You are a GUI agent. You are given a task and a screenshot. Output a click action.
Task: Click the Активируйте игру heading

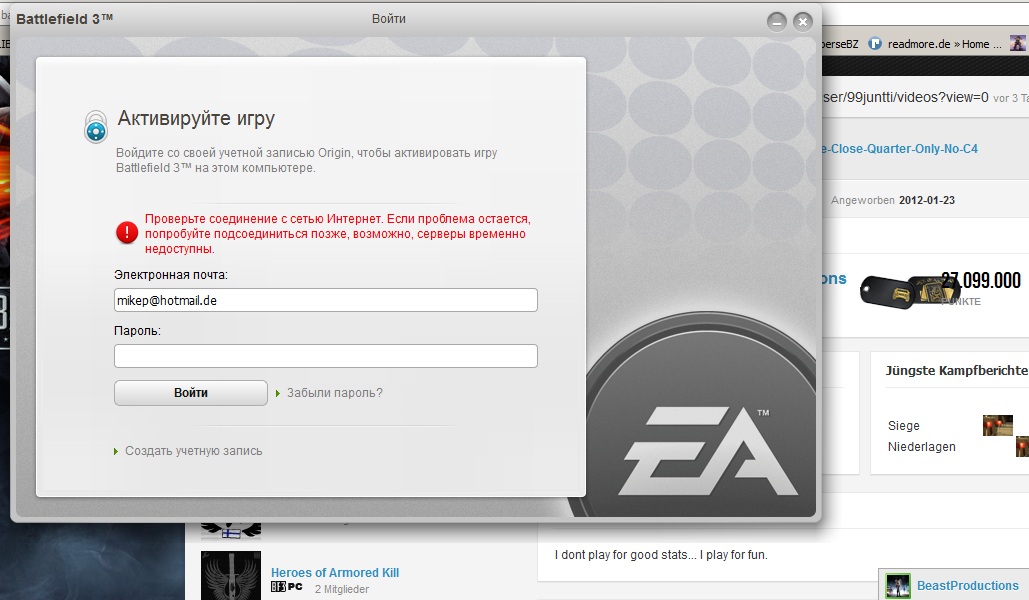(x=196, y=118)
